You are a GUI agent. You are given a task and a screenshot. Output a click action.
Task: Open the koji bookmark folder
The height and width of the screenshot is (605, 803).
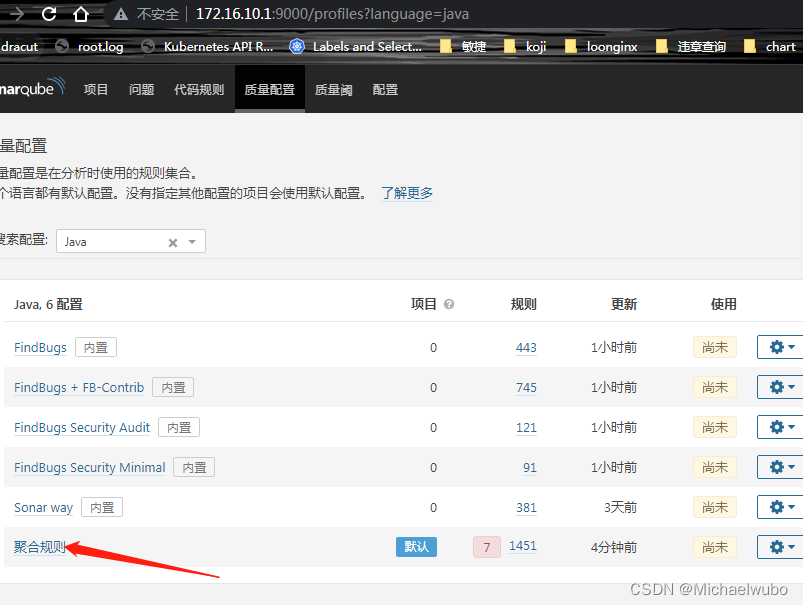[525, 47]
